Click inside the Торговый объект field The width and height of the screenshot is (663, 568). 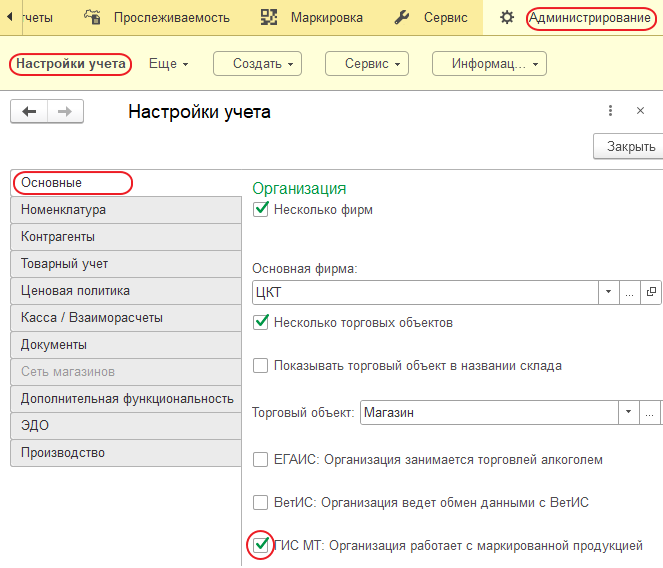(x=486, y=412)
